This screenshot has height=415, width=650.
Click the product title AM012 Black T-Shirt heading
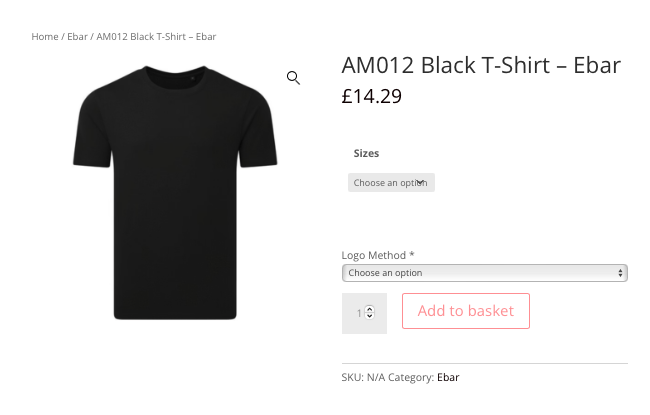(481, 65)
